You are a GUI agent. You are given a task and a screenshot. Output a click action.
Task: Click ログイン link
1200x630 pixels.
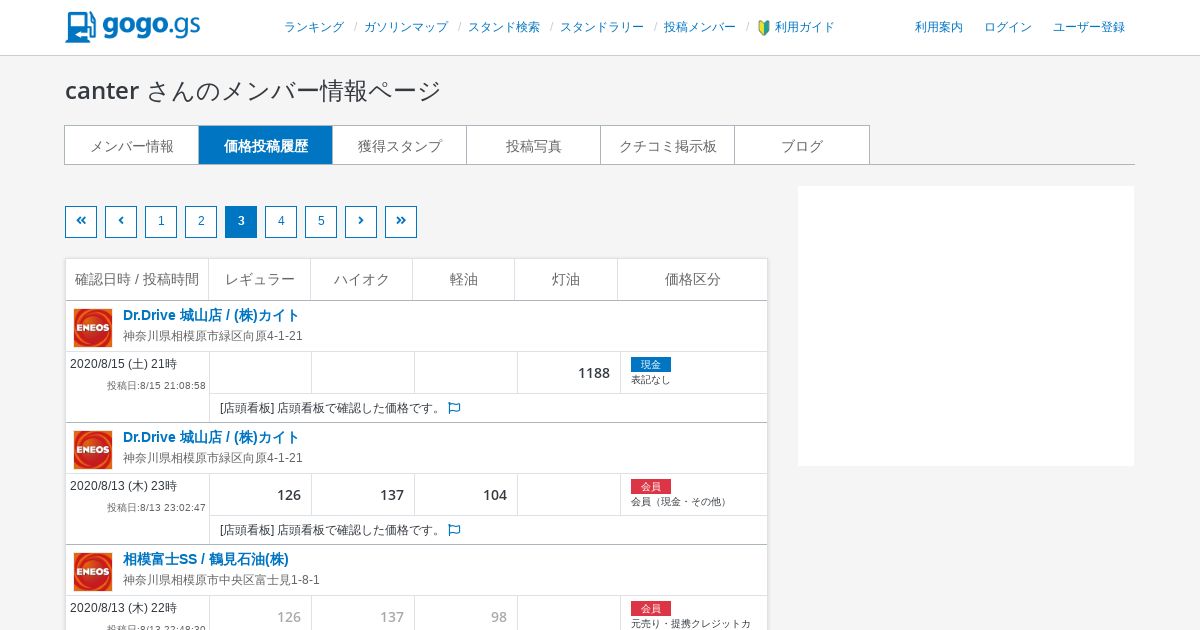coord(1008,27)
